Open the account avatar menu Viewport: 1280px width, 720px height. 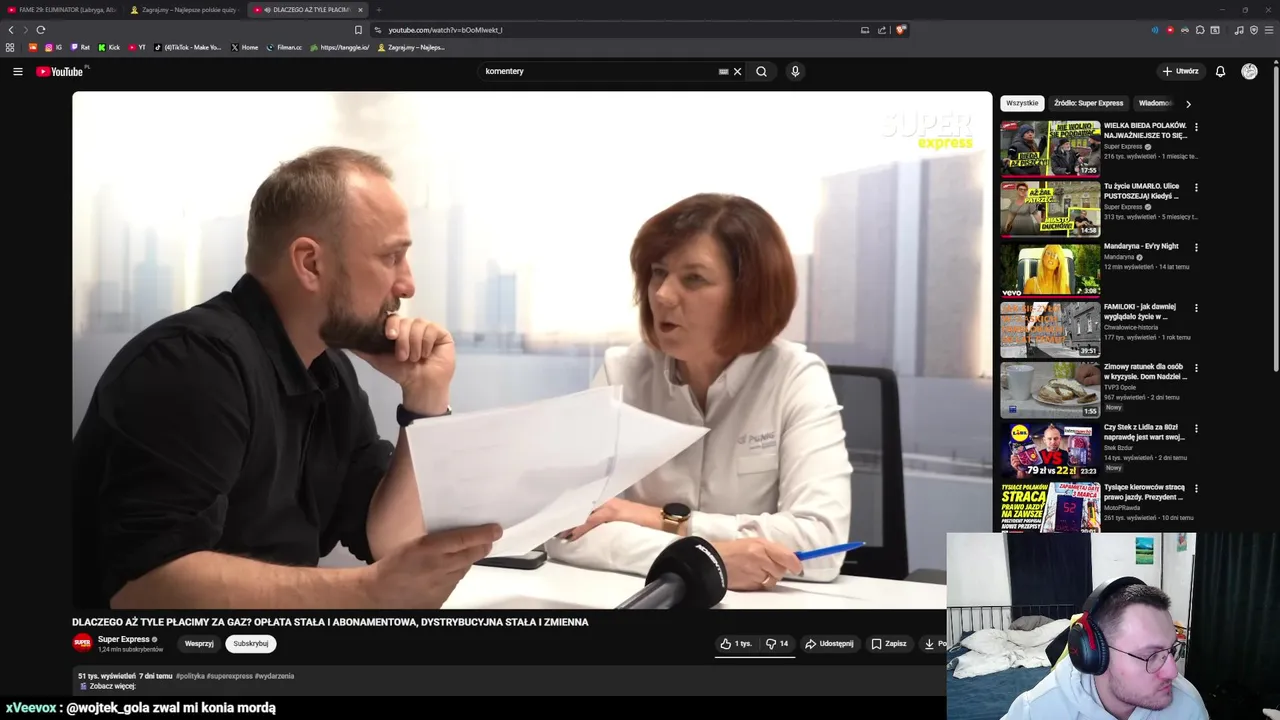point(1249,71)
